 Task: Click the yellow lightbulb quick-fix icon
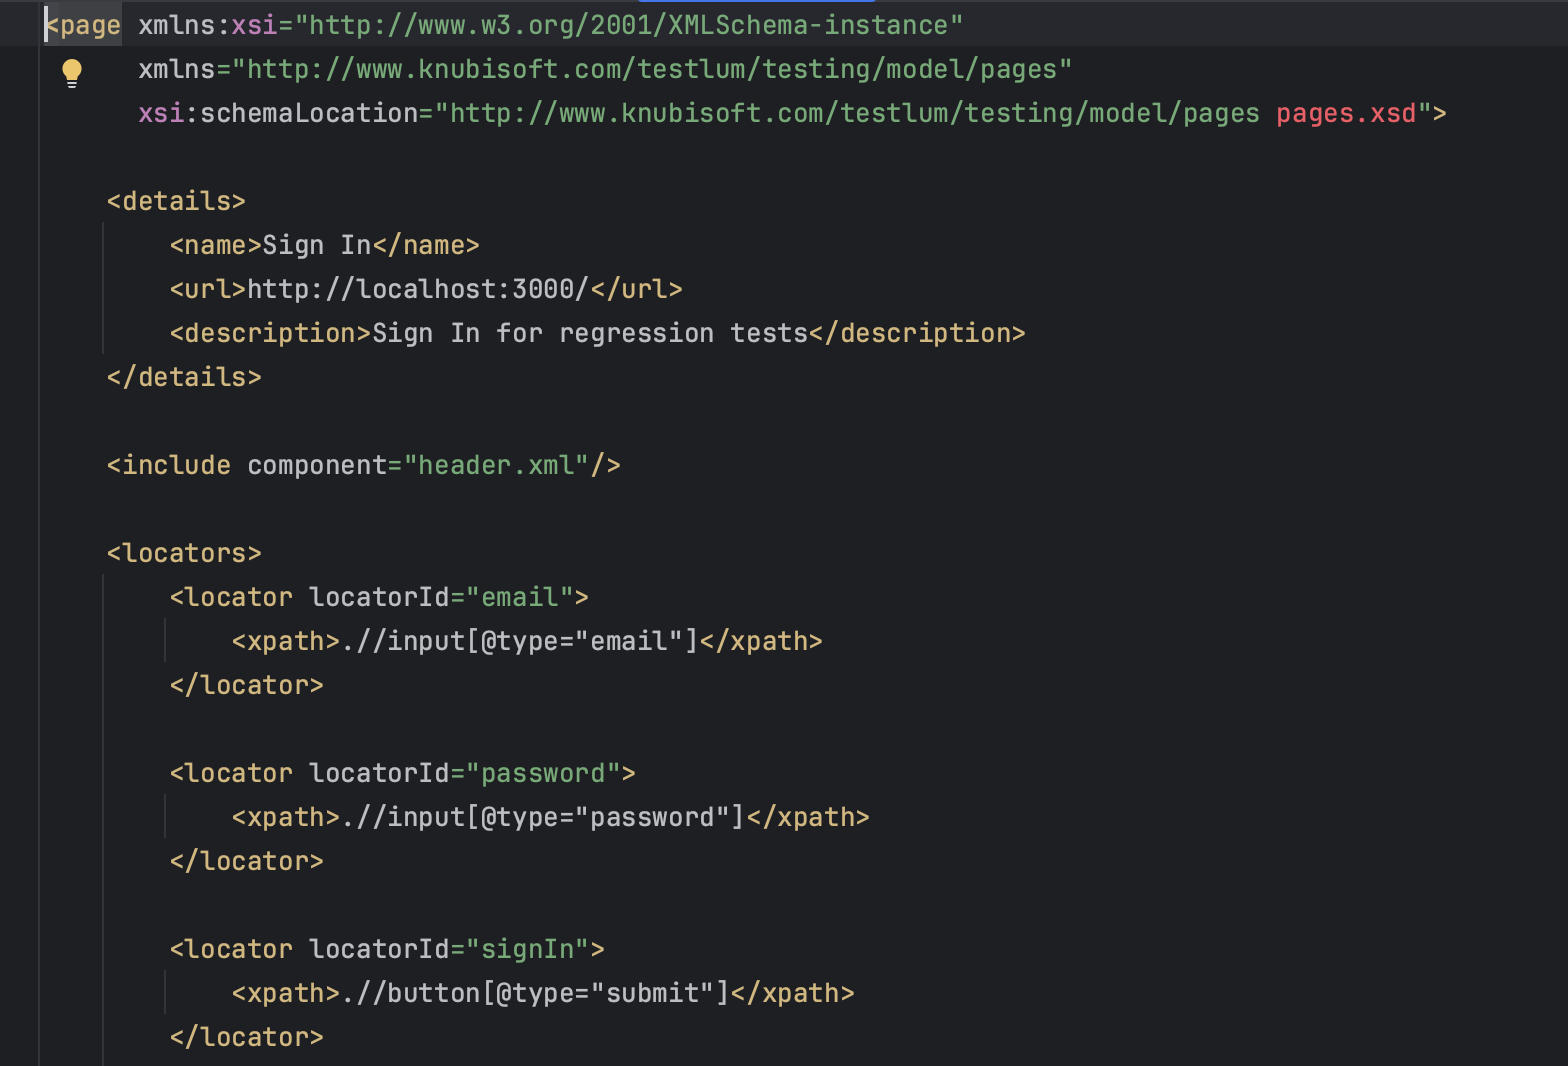coord(72,72)
